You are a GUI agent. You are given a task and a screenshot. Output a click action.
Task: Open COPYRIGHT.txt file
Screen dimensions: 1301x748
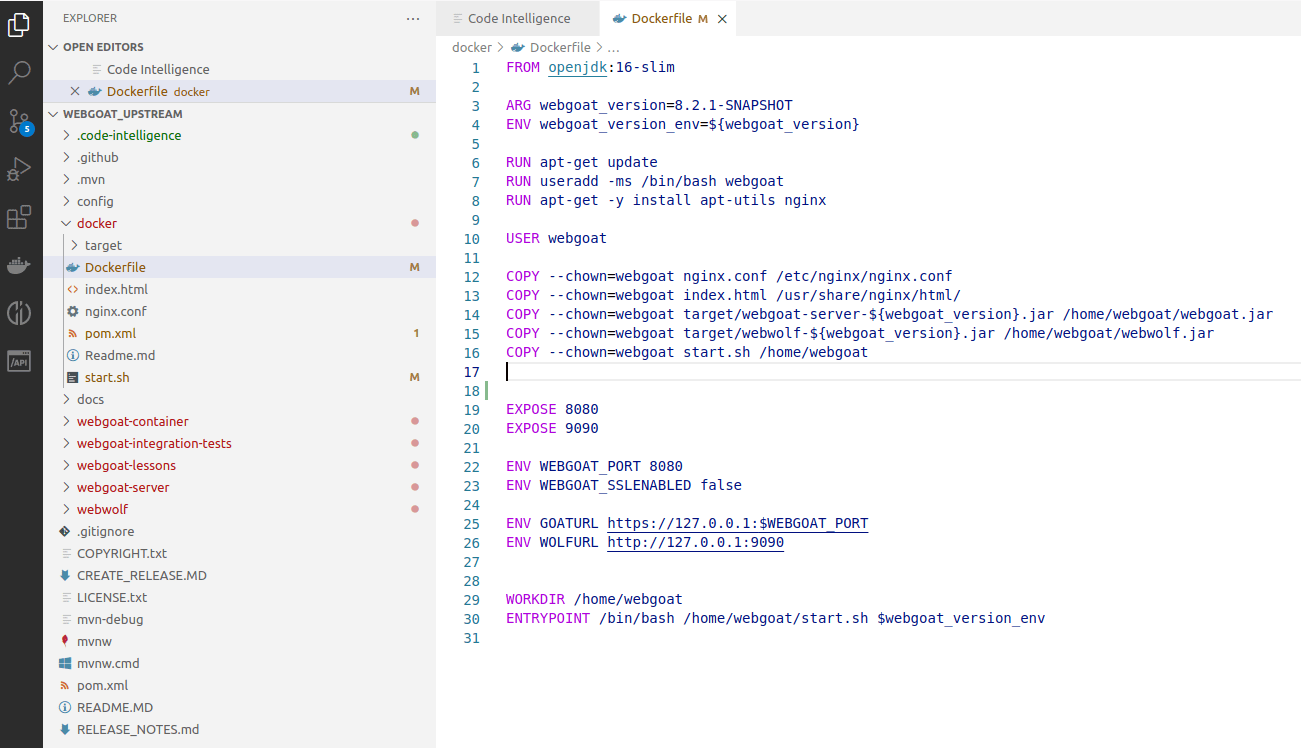pyautogui.click(x=239, y=553)
